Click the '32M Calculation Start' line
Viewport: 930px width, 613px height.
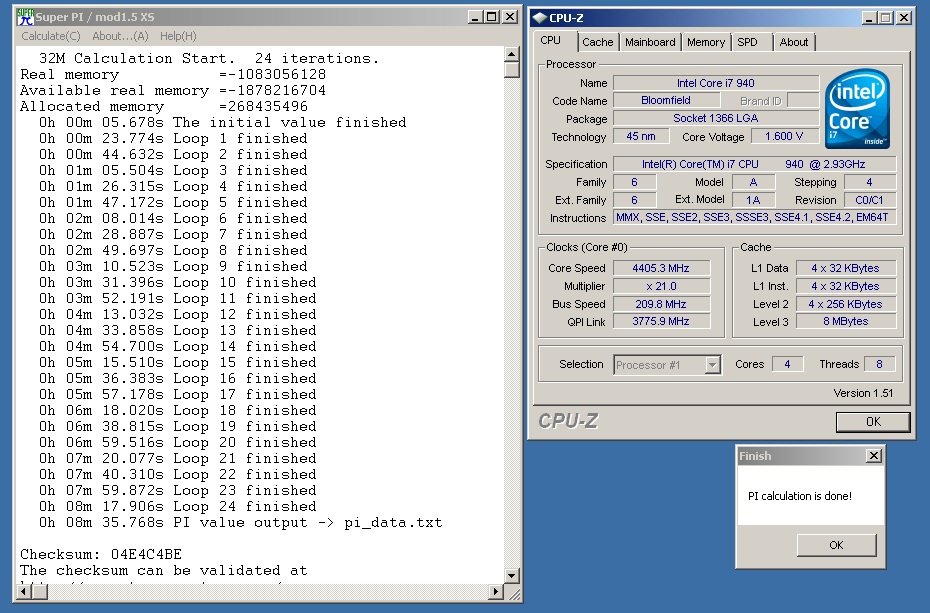pyautogui.click(x=209, y=58)
